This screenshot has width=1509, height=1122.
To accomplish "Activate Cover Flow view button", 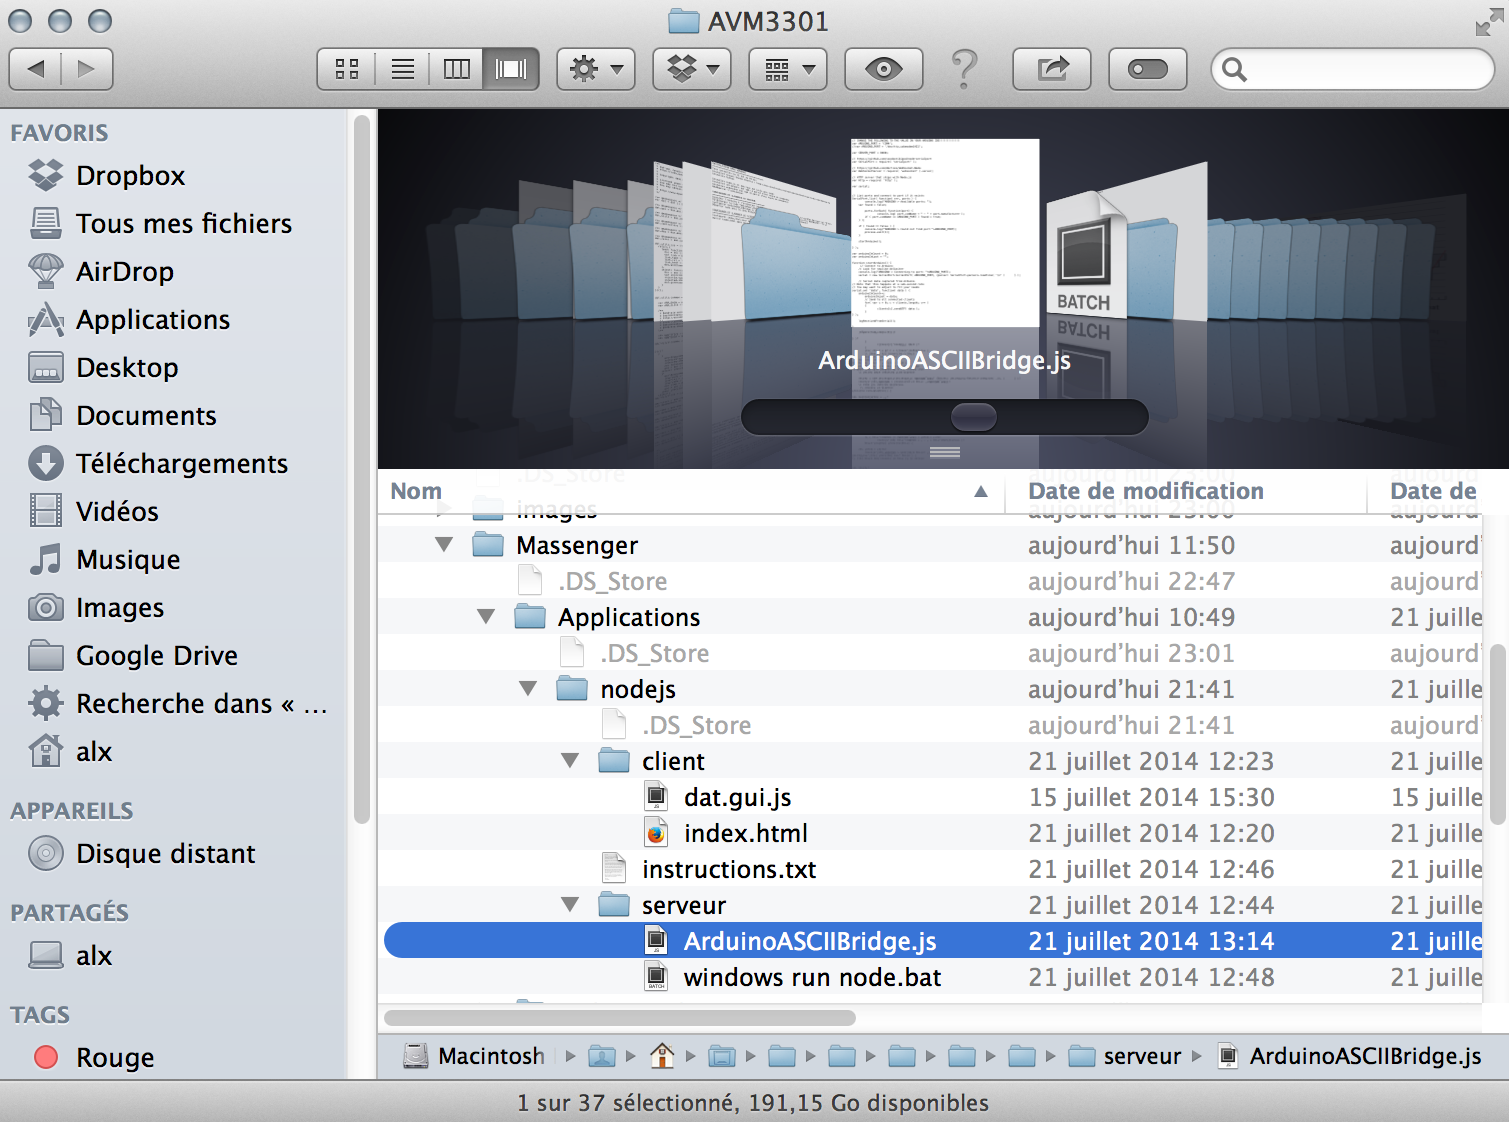I will click(x=511, y=69).
